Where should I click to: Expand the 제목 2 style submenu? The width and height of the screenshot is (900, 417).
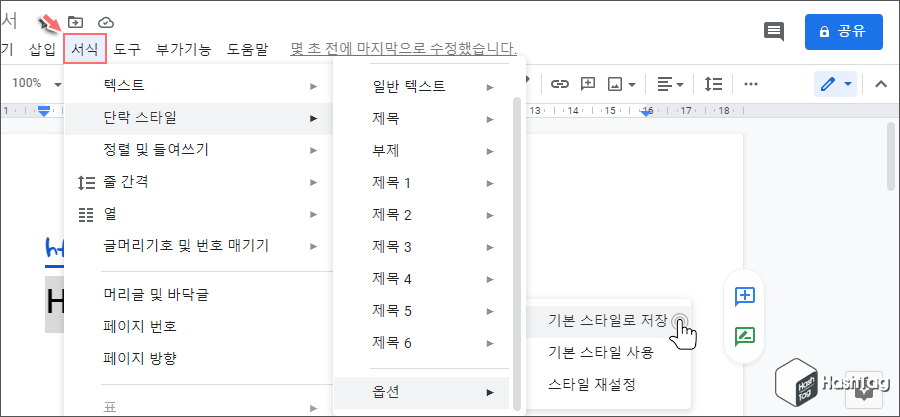point(422,216)
